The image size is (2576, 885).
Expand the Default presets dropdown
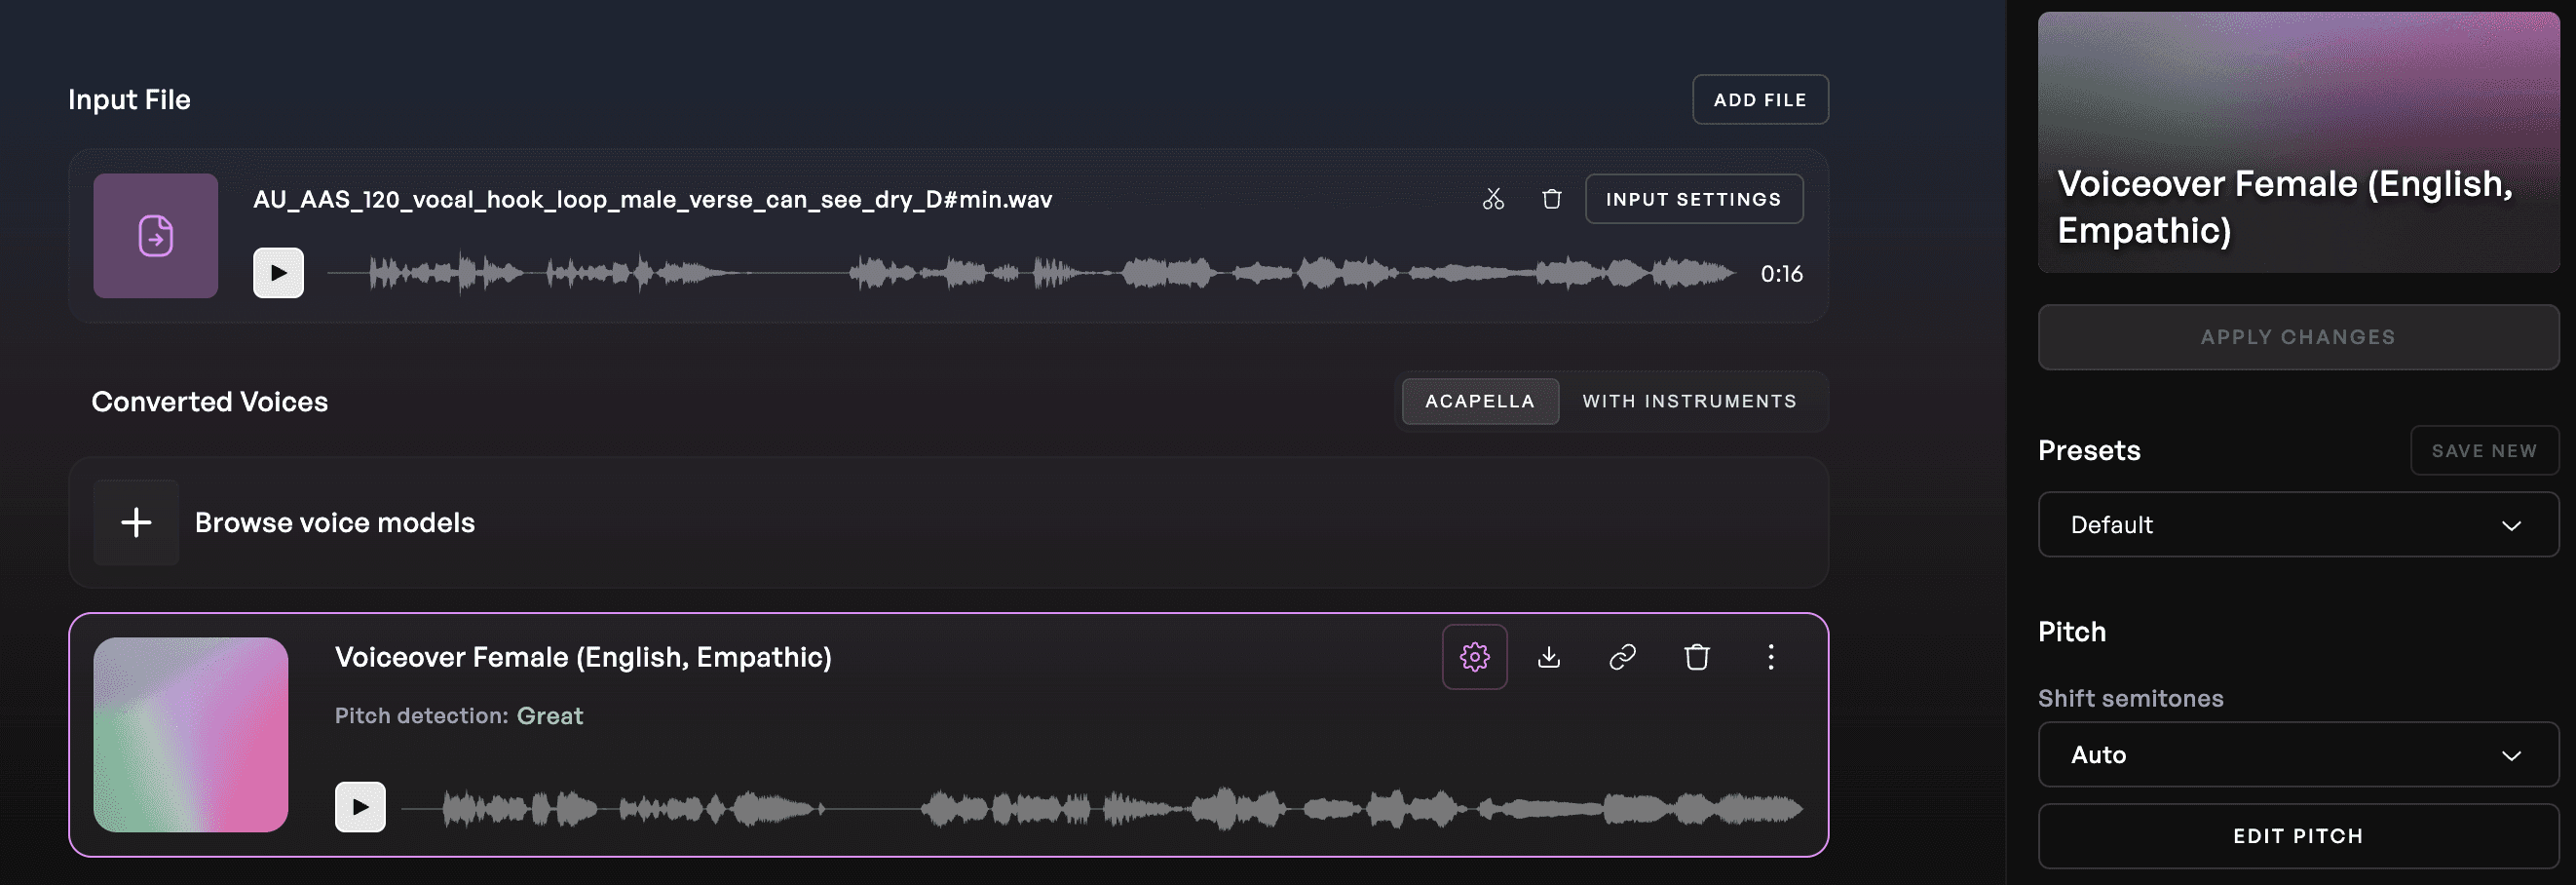2298,525
